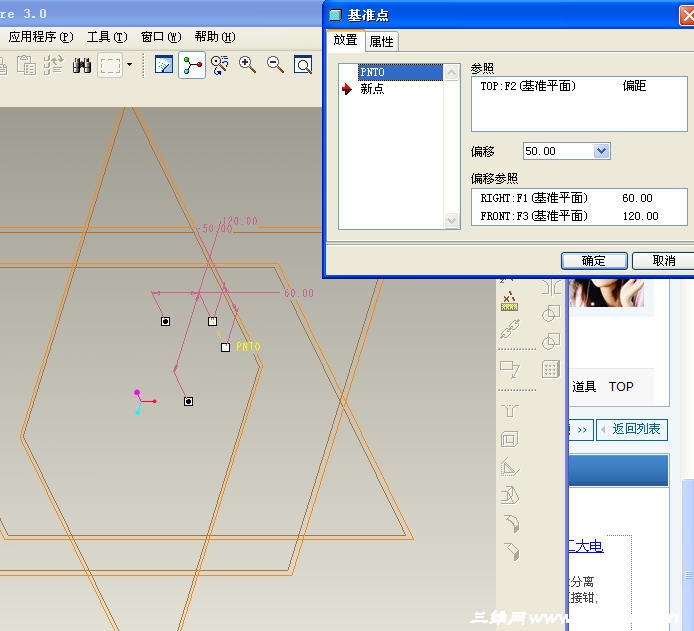Open the 应用程序 menu
694x631 pixels.
(x=41, y=37)
